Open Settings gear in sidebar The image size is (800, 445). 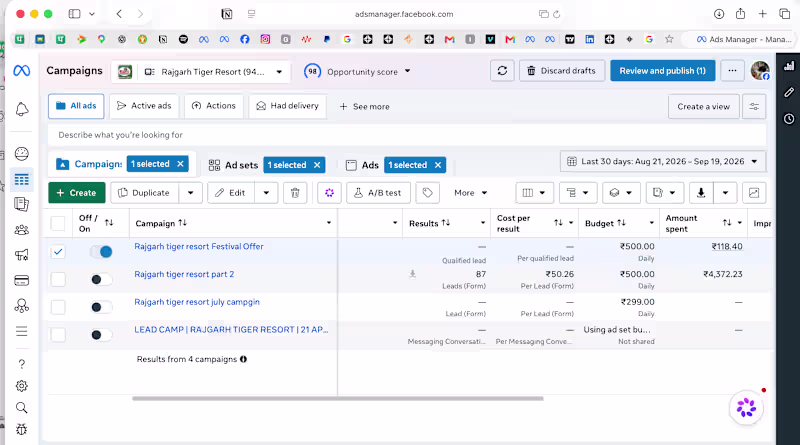(x=21, y=386)
